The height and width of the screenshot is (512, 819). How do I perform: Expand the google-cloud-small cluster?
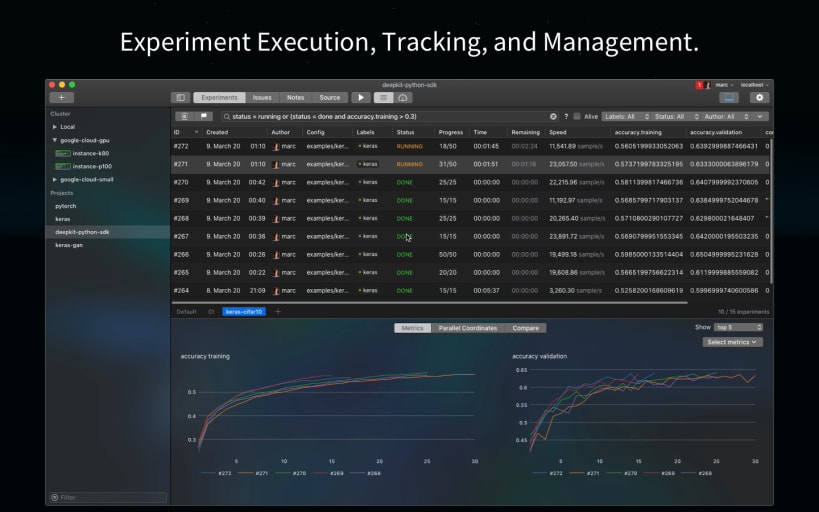coord(54,179)
